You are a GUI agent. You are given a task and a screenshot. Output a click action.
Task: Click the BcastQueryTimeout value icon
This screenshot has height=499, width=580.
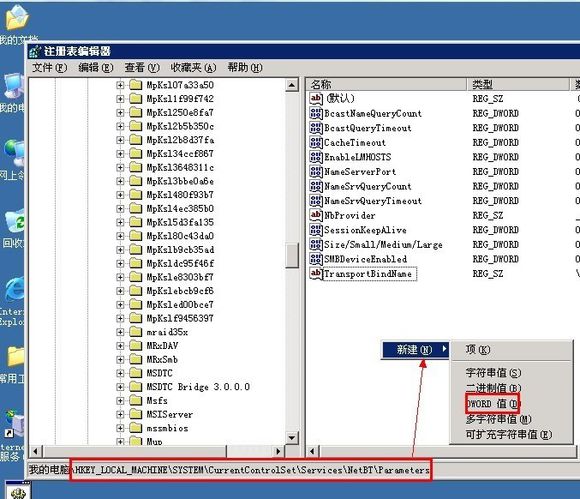316,128
